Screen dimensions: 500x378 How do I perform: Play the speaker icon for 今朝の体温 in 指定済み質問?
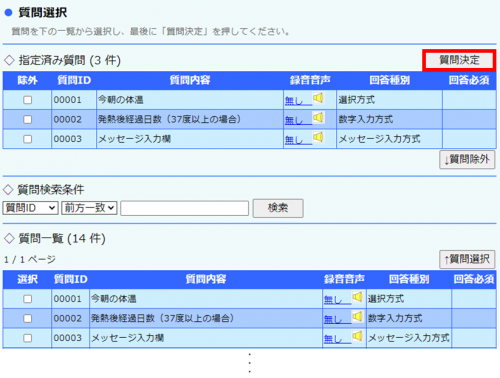pos(318,98)
